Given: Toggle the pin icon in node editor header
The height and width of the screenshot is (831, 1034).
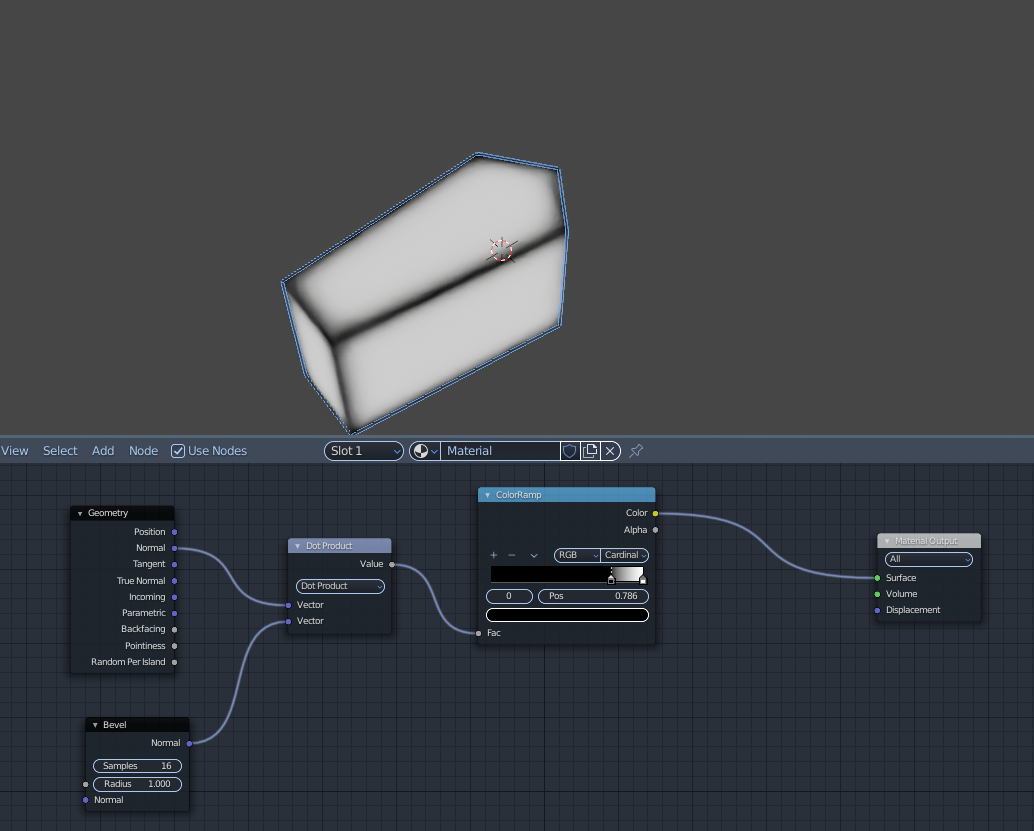Looking at the screenshot, I should pos(636,450).
